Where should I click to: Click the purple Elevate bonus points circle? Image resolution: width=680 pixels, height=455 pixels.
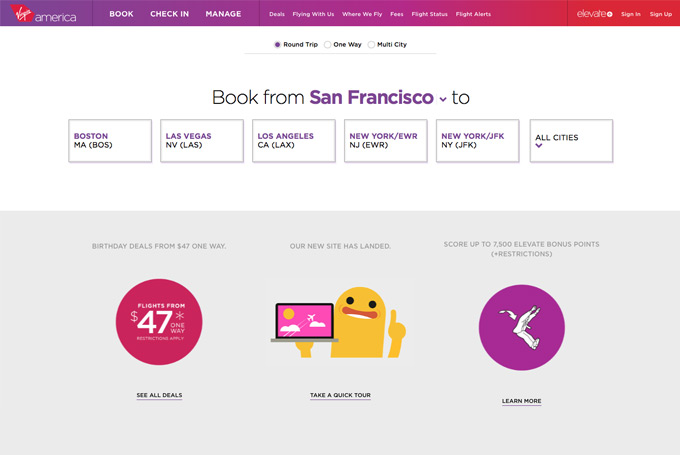522,327
